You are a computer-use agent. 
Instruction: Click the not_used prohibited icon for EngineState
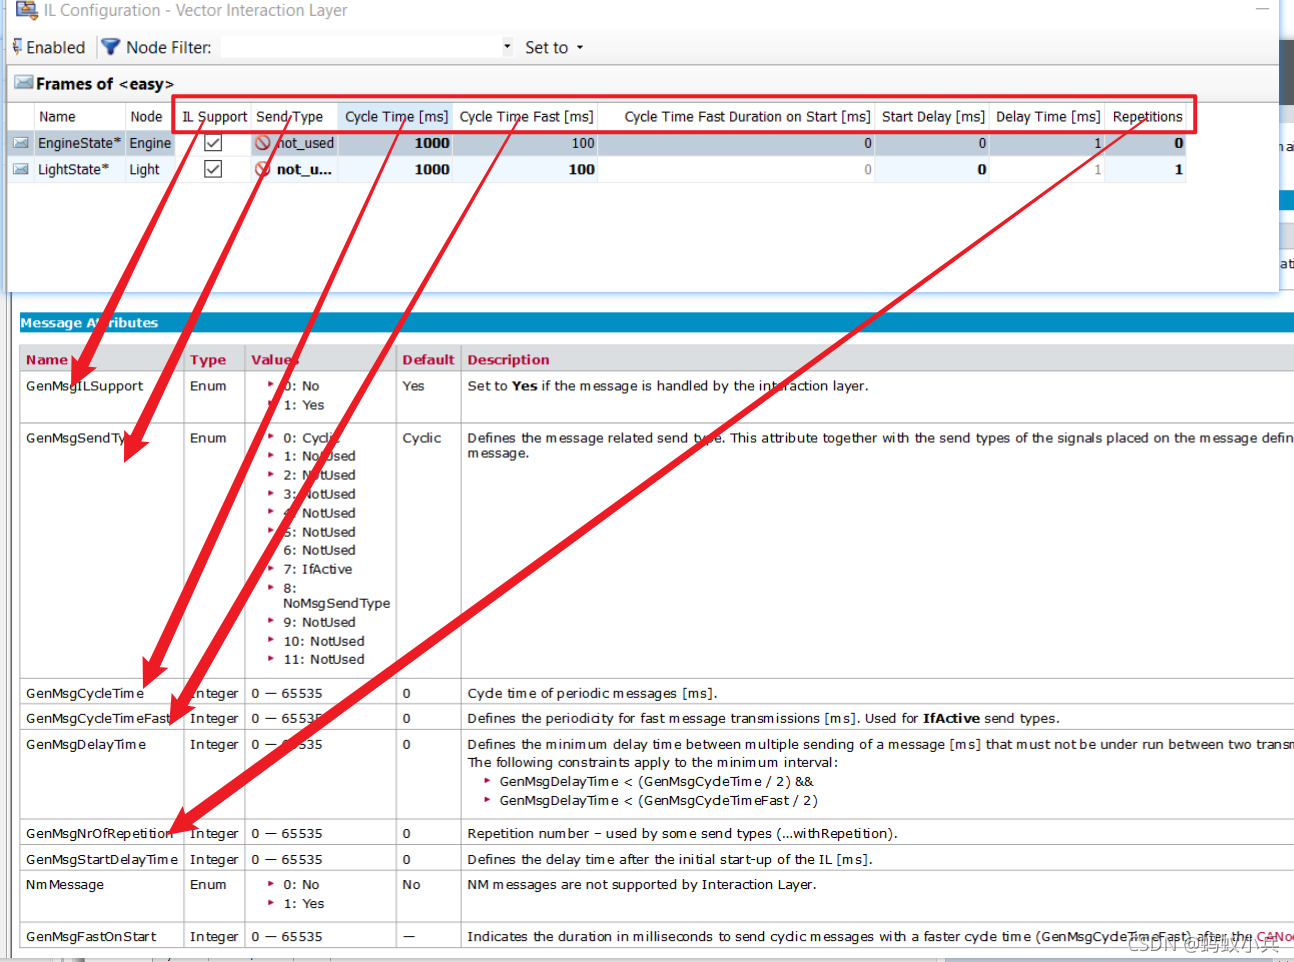click(262, 143)
